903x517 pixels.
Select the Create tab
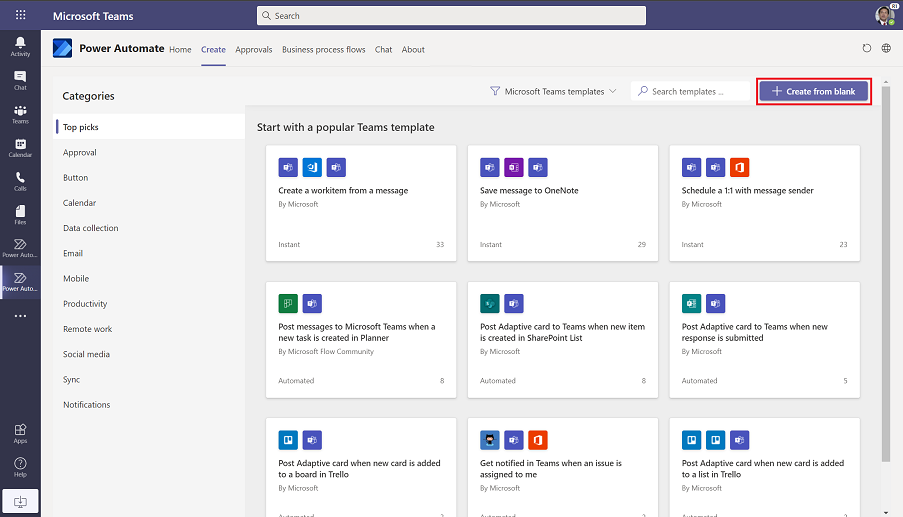click(x=213, y=50)
